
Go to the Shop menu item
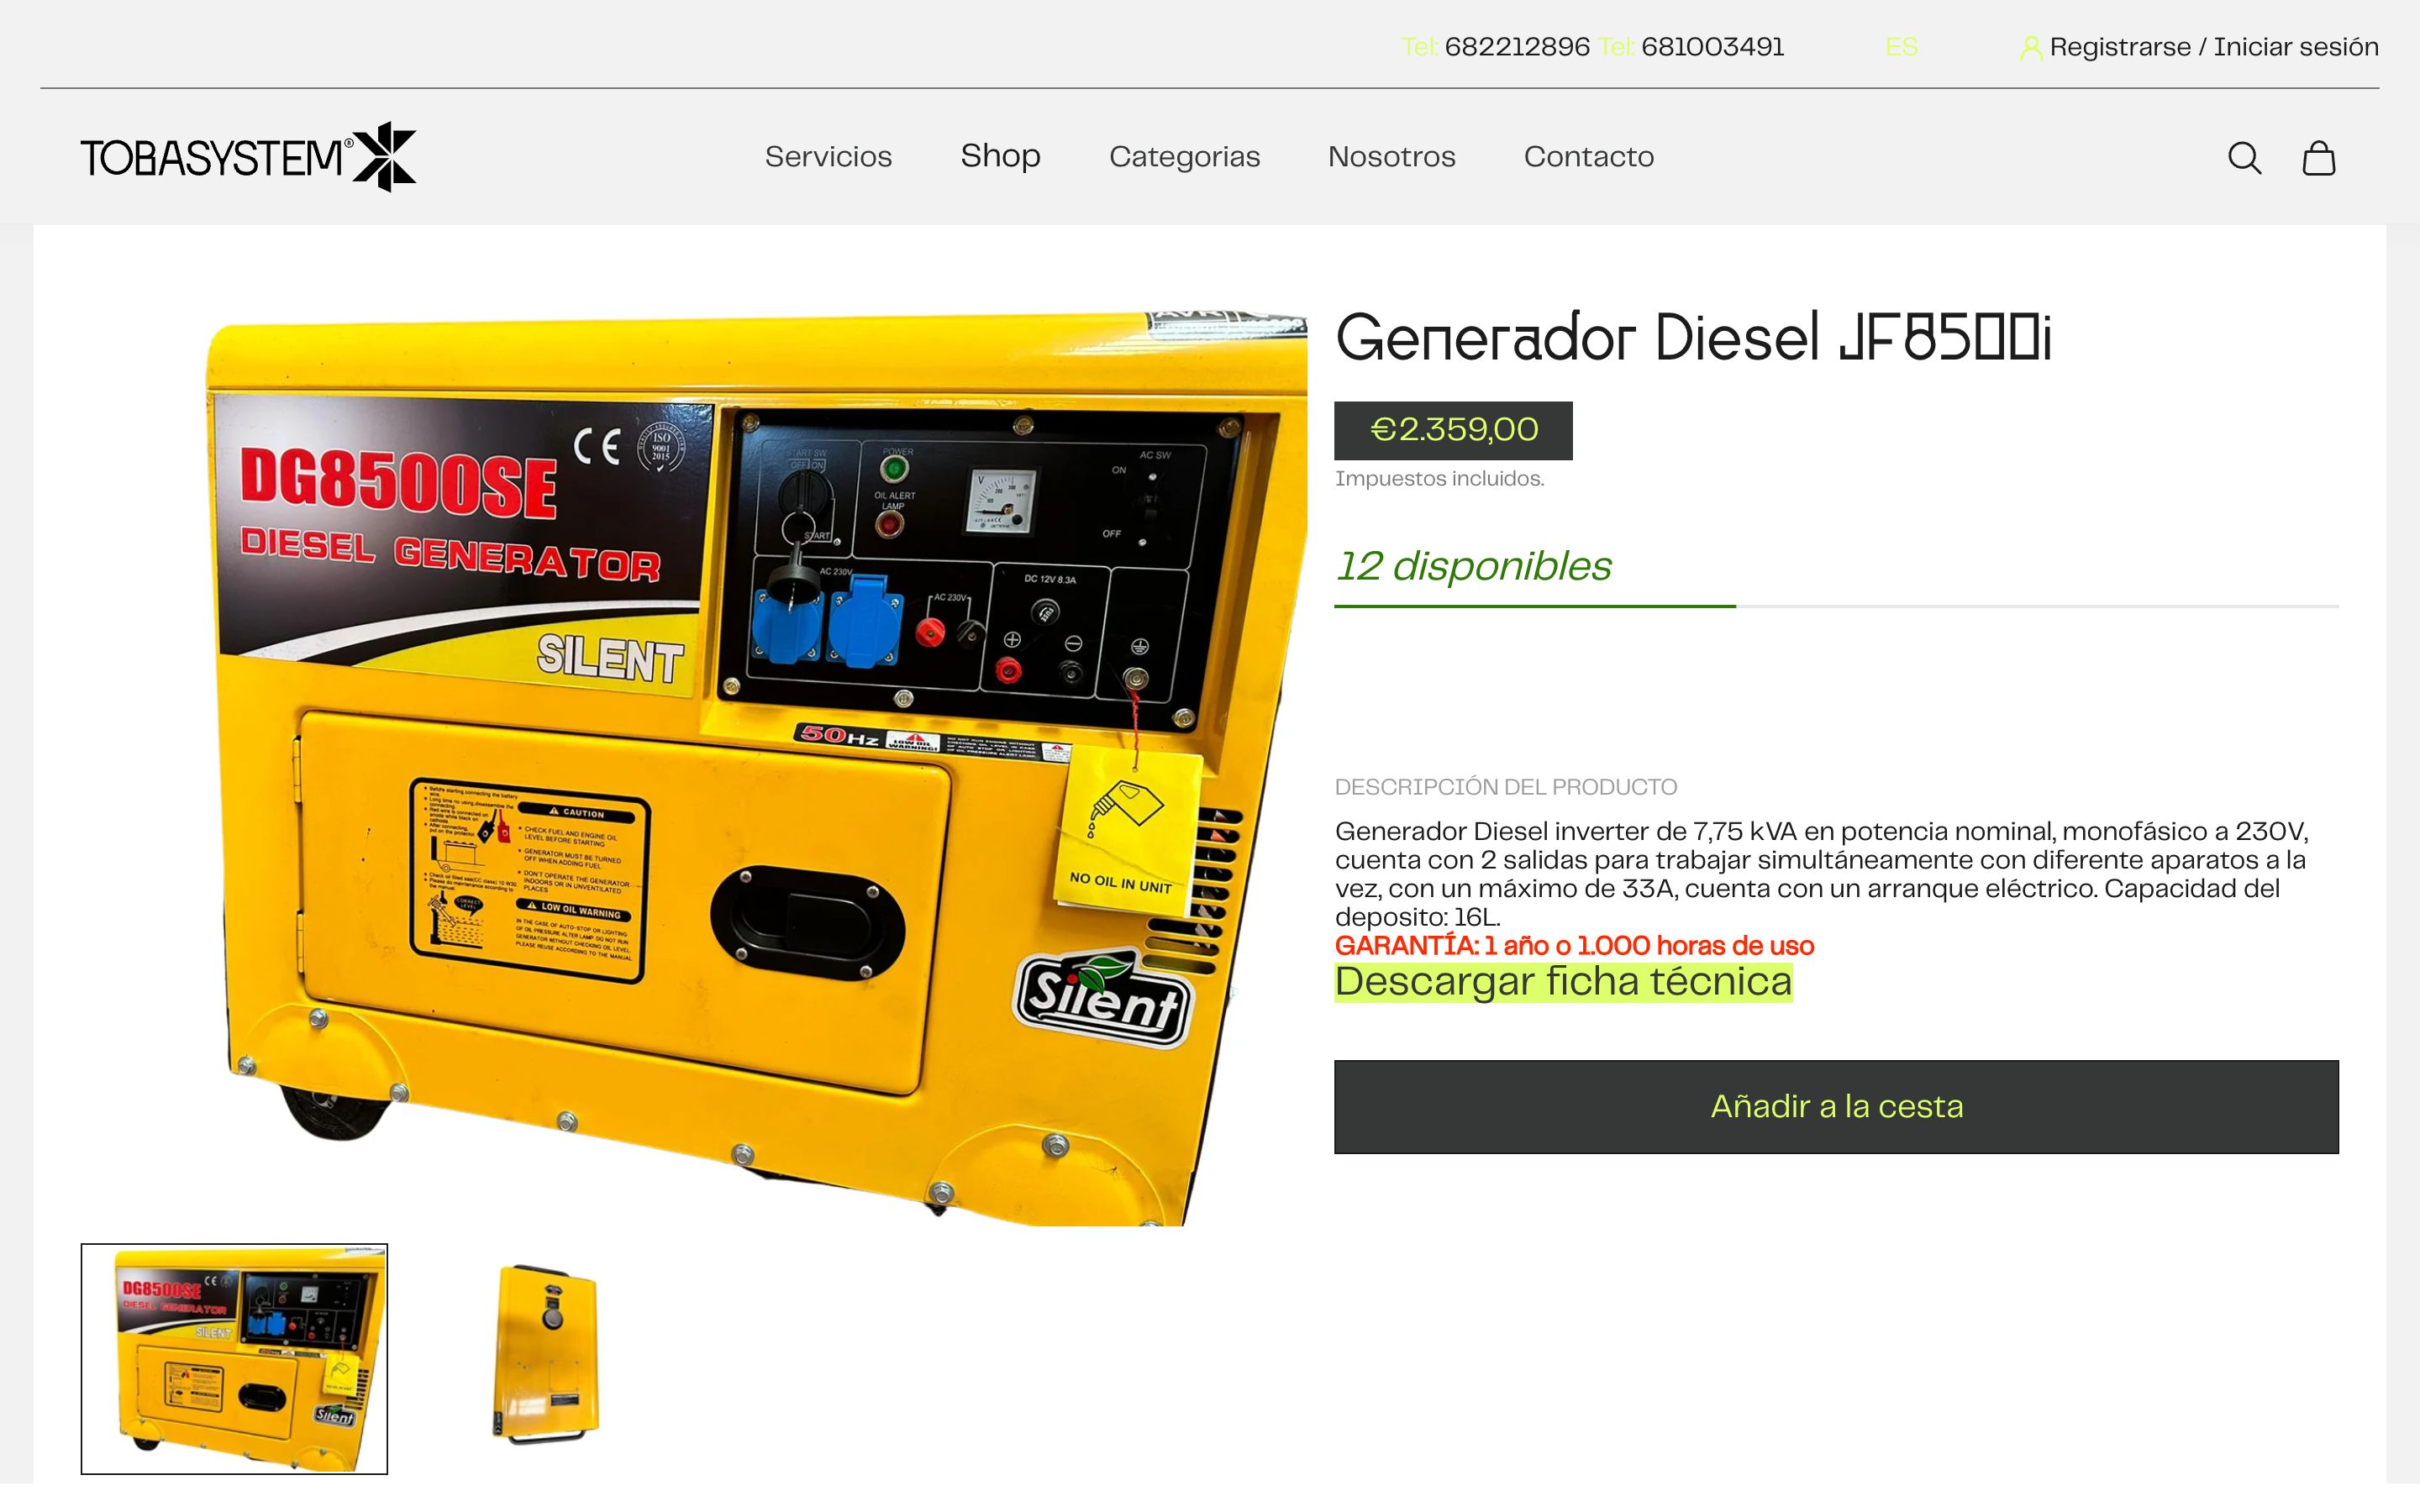(1000, 156)
